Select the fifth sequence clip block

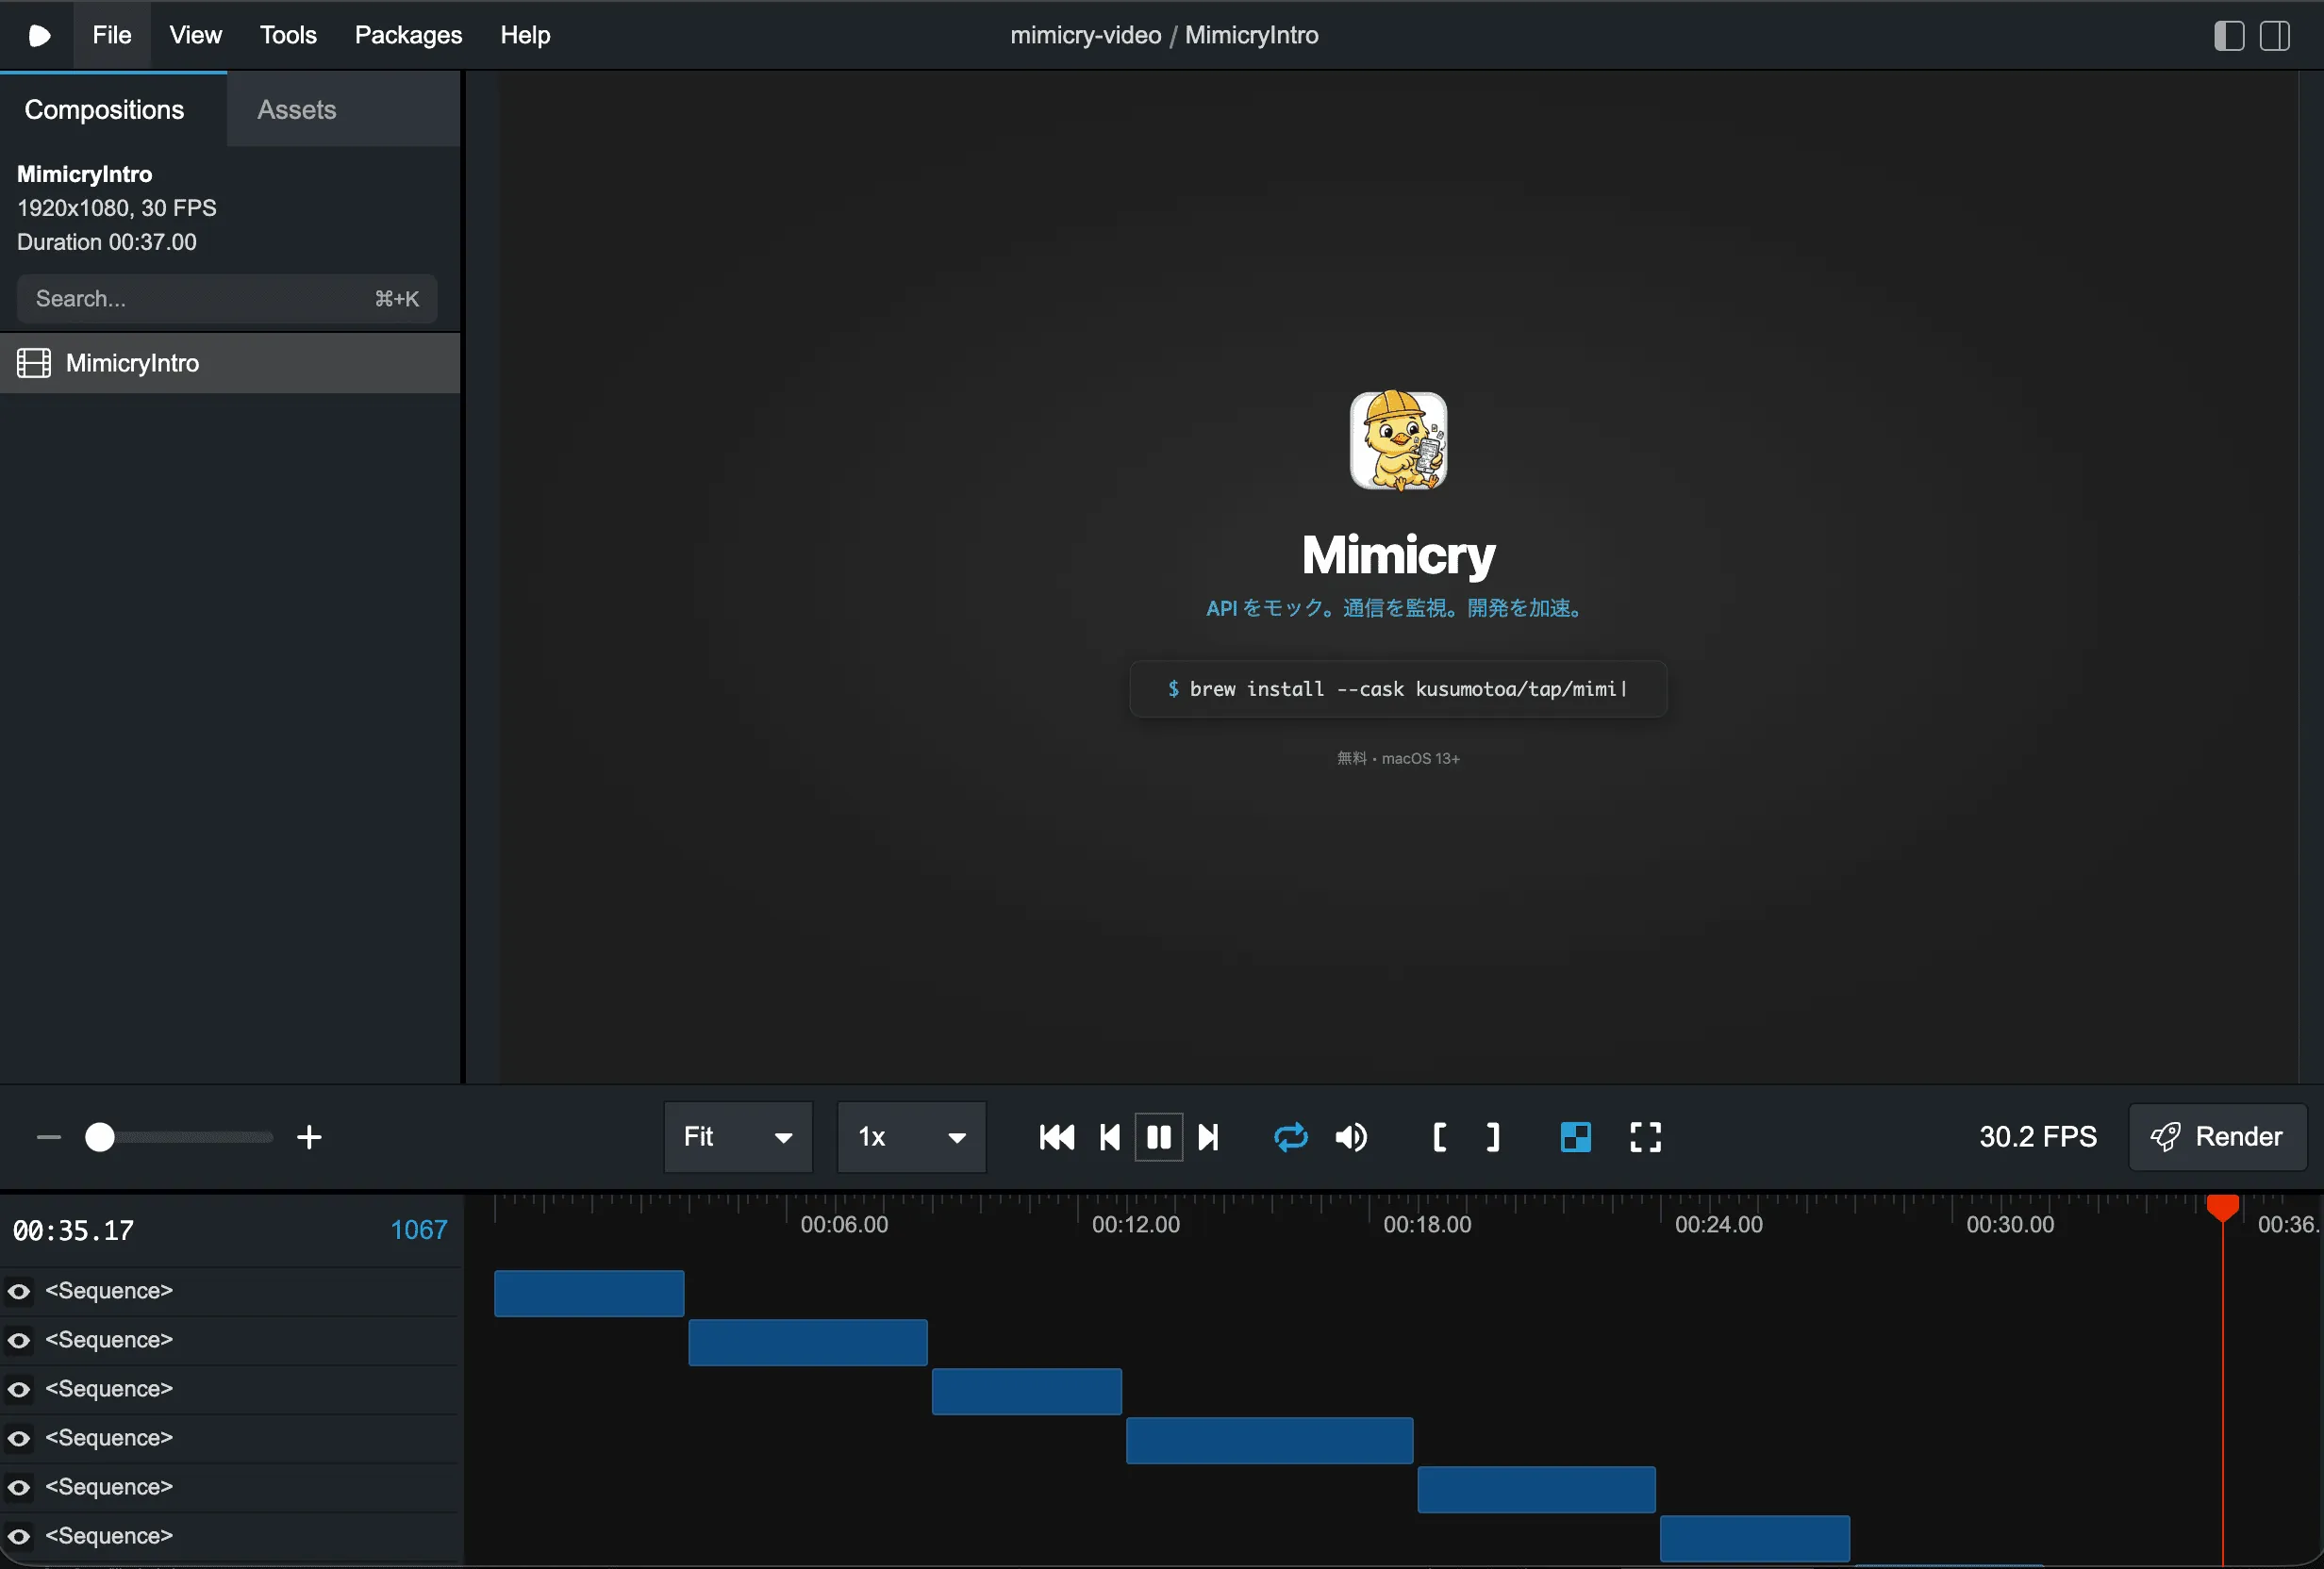tap(1536, 1489)
